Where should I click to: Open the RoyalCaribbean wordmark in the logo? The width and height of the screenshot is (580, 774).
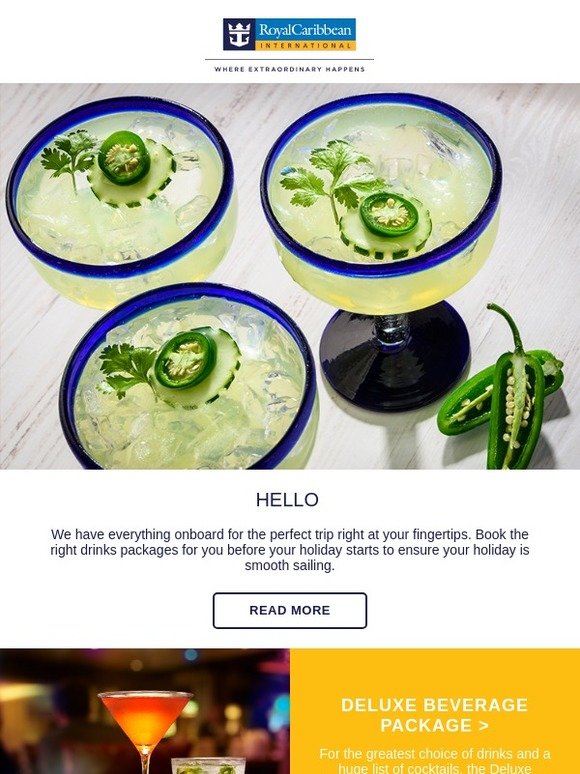click(x=306, y=30)
